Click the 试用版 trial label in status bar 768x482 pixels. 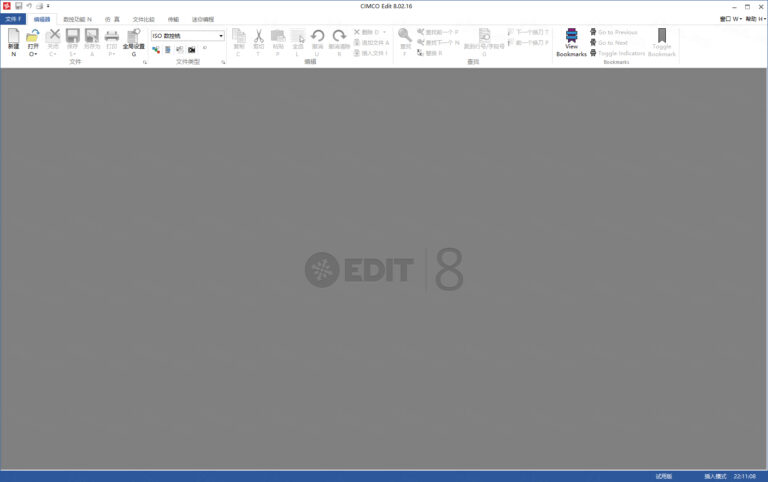click(664, 476)
